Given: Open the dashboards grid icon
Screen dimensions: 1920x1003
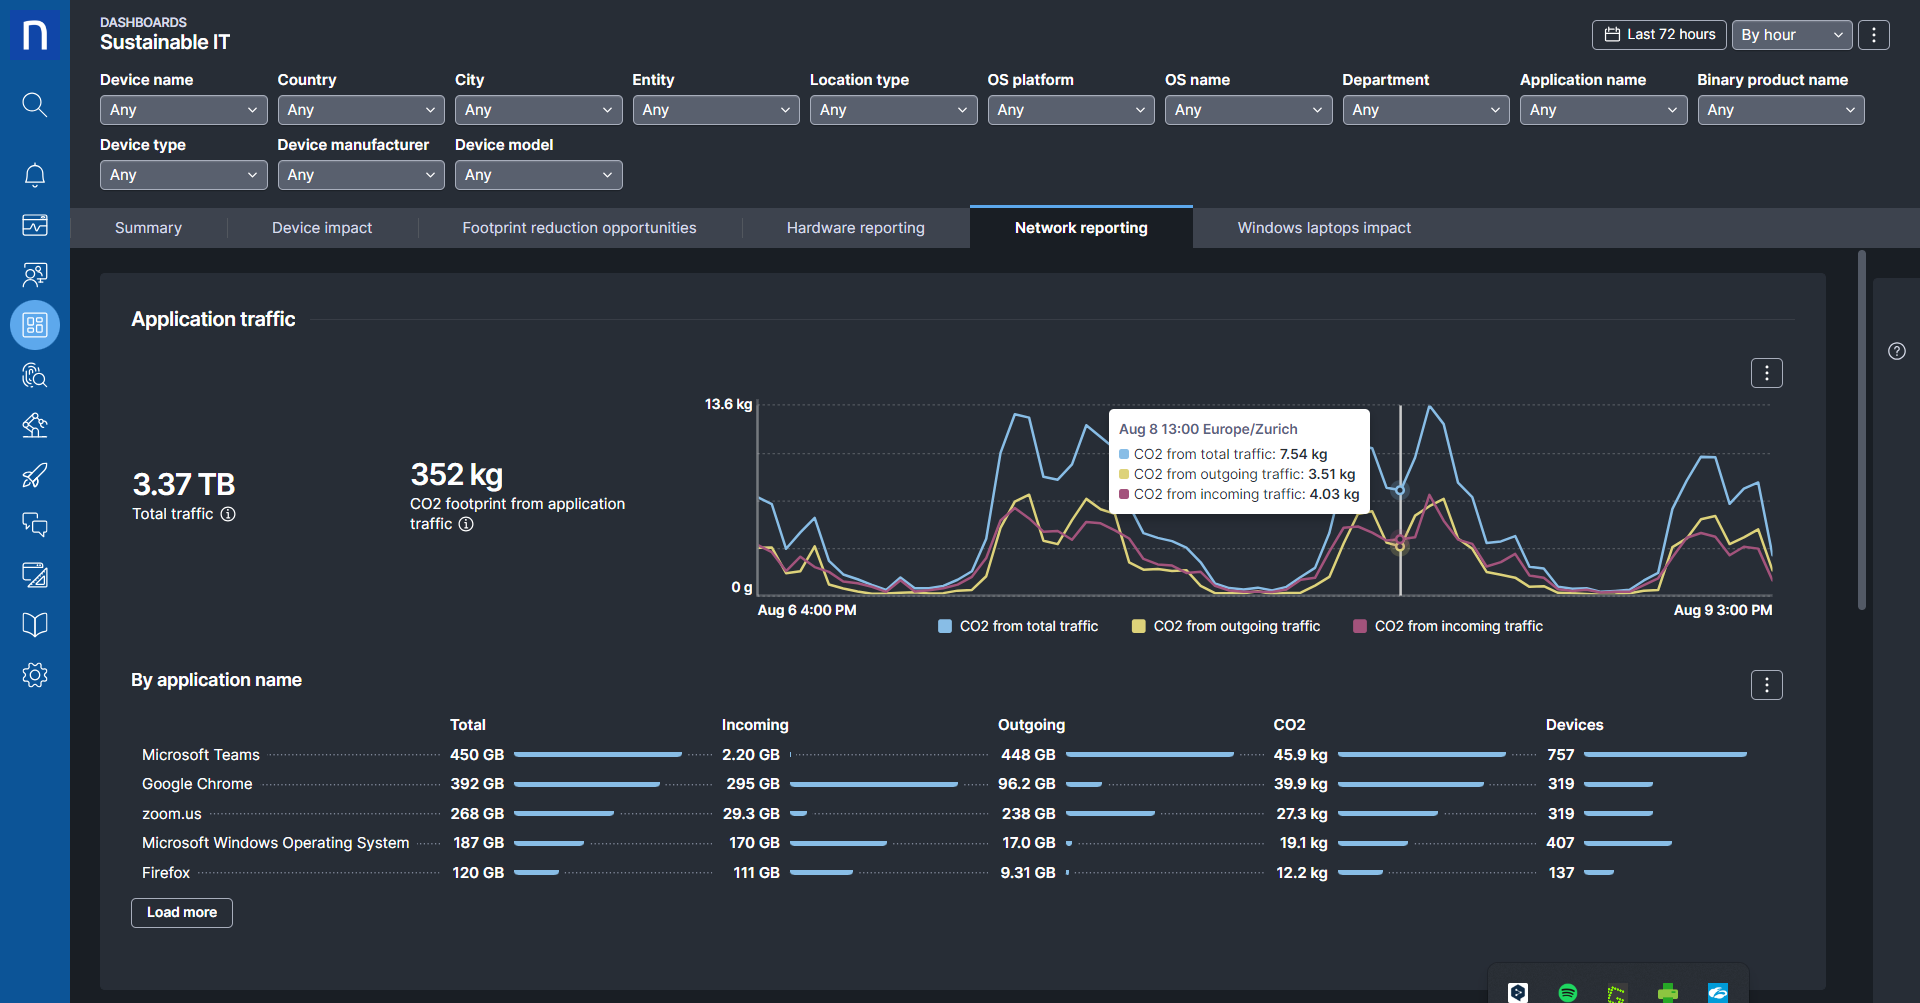Looking at the screenshot, I should pyautogui.click(x=34, y=325).
